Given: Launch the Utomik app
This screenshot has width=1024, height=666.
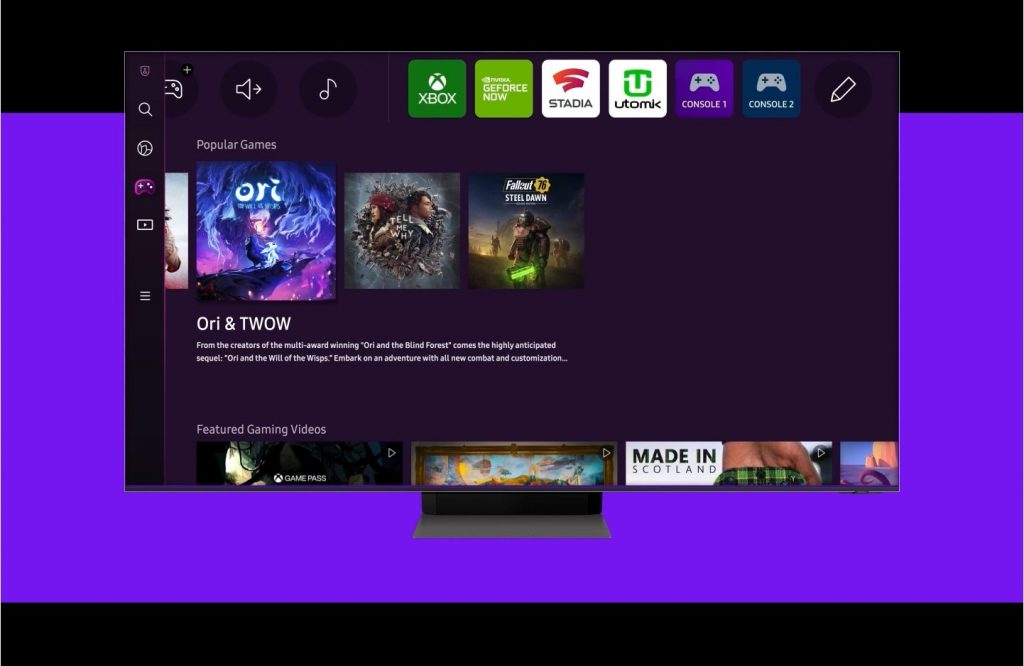Looking at the screenshot, I should point(638,89).
